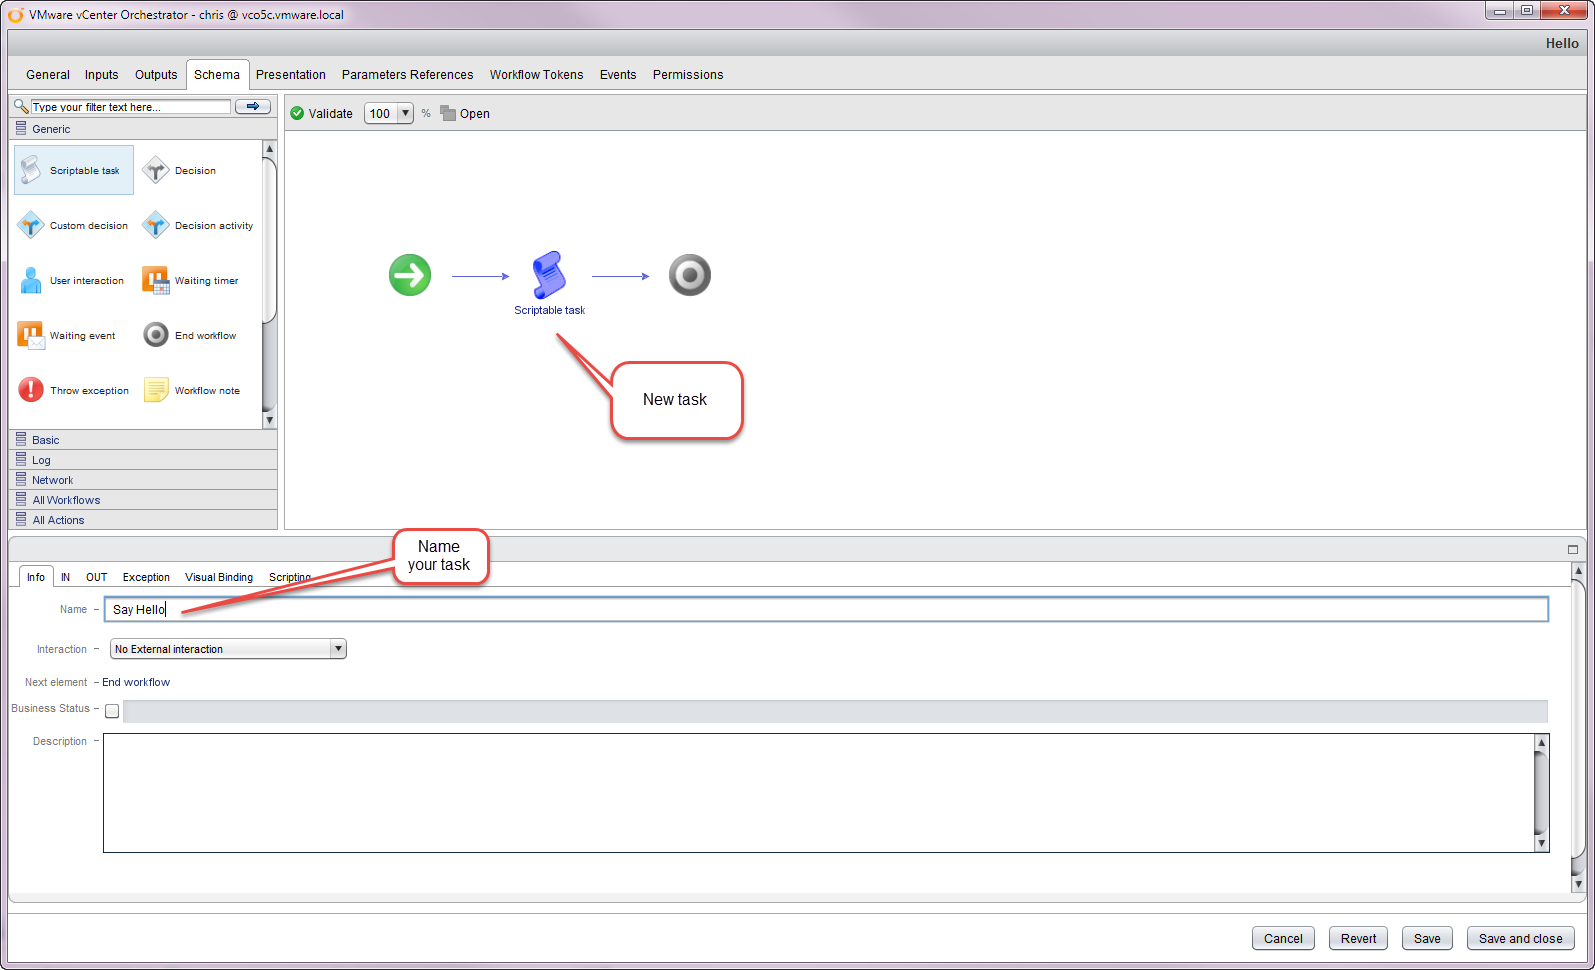Screen dimensions: 1595x970
Task: Click the Save and close button
Action: 1520,938
